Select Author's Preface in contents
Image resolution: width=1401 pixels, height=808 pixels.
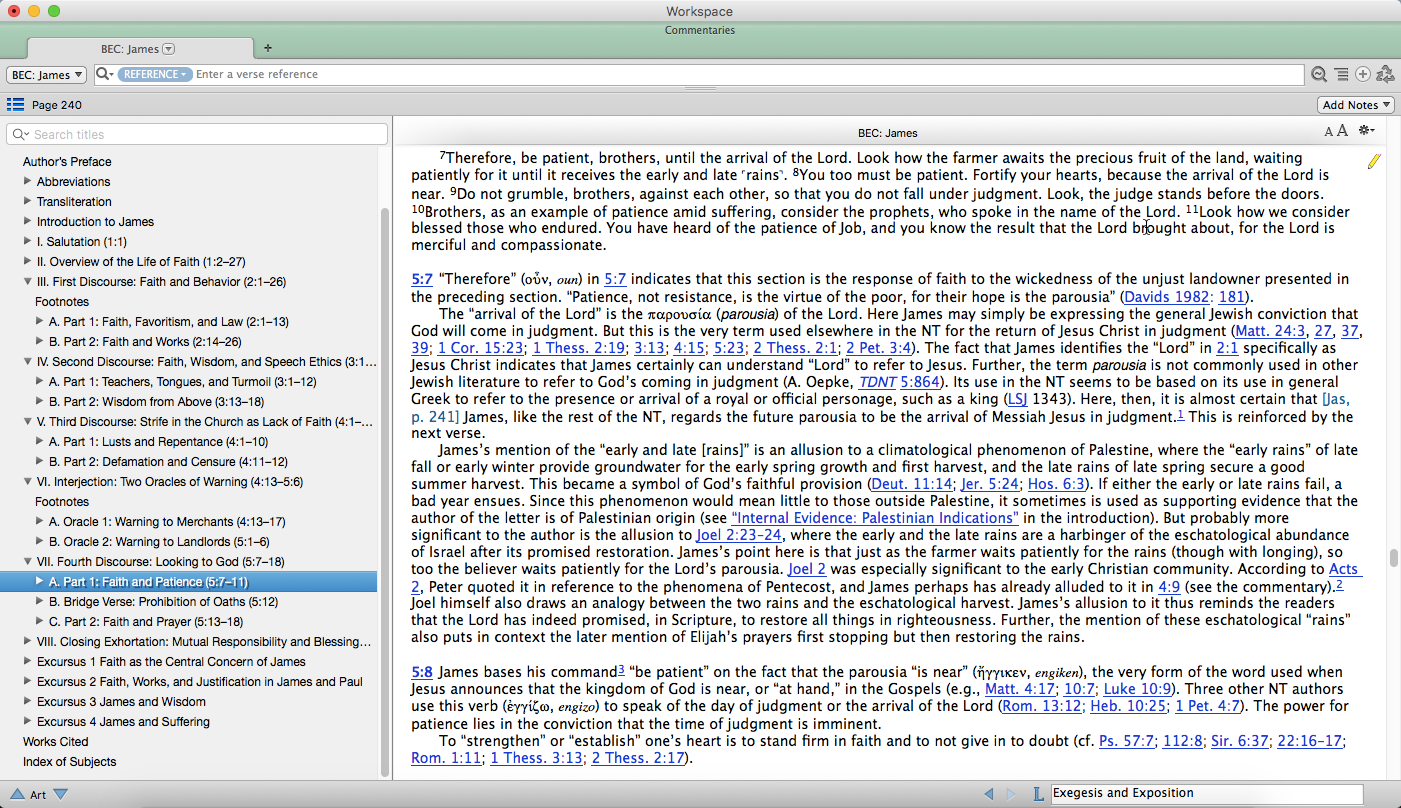coord(67,161)
